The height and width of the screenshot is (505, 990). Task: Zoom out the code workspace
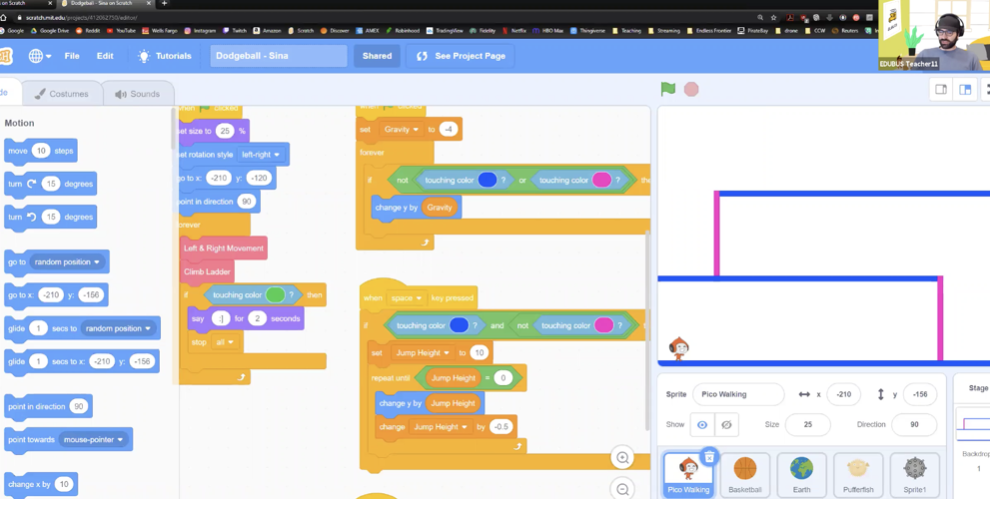[623, 489]
